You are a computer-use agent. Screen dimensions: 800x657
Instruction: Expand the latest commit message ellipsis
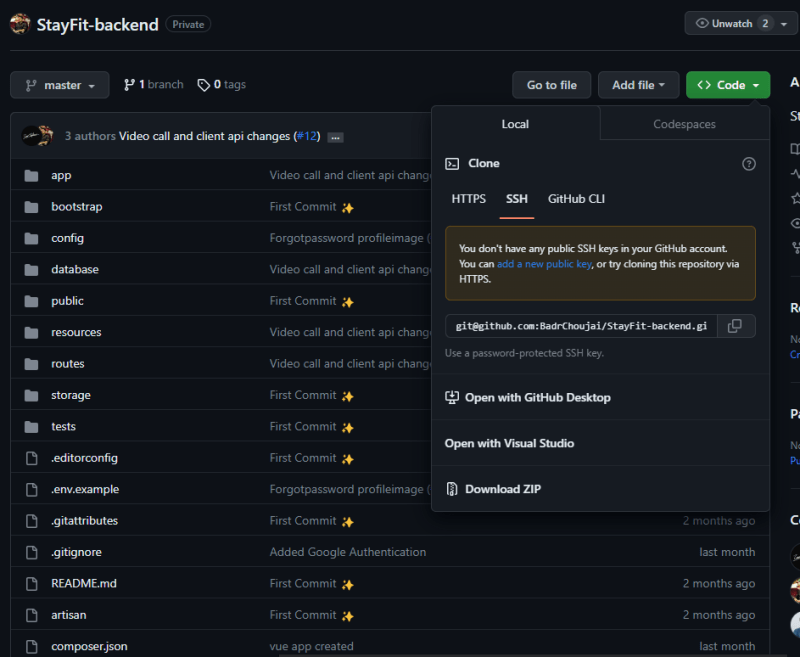335,137
